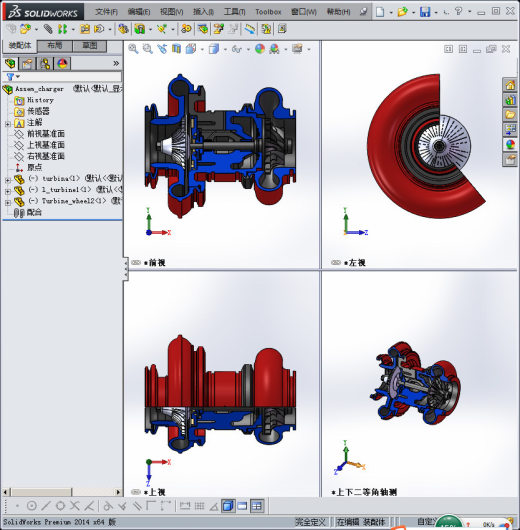Select 配合 mates folder in the tree
The height and width of the screenshot is (530, 520).
pyautogui.click(x=34, y=212)
